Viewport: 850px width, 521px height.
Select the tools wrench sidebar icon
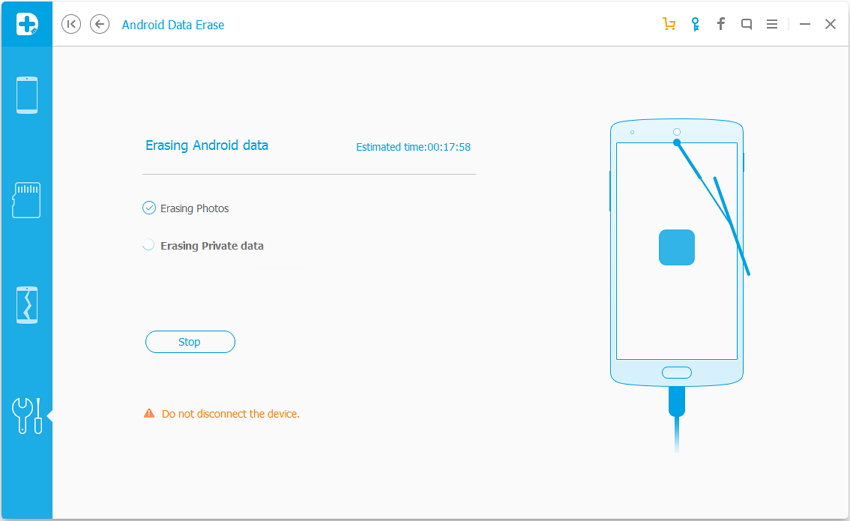pyautogui.click(x=27, y=416)
